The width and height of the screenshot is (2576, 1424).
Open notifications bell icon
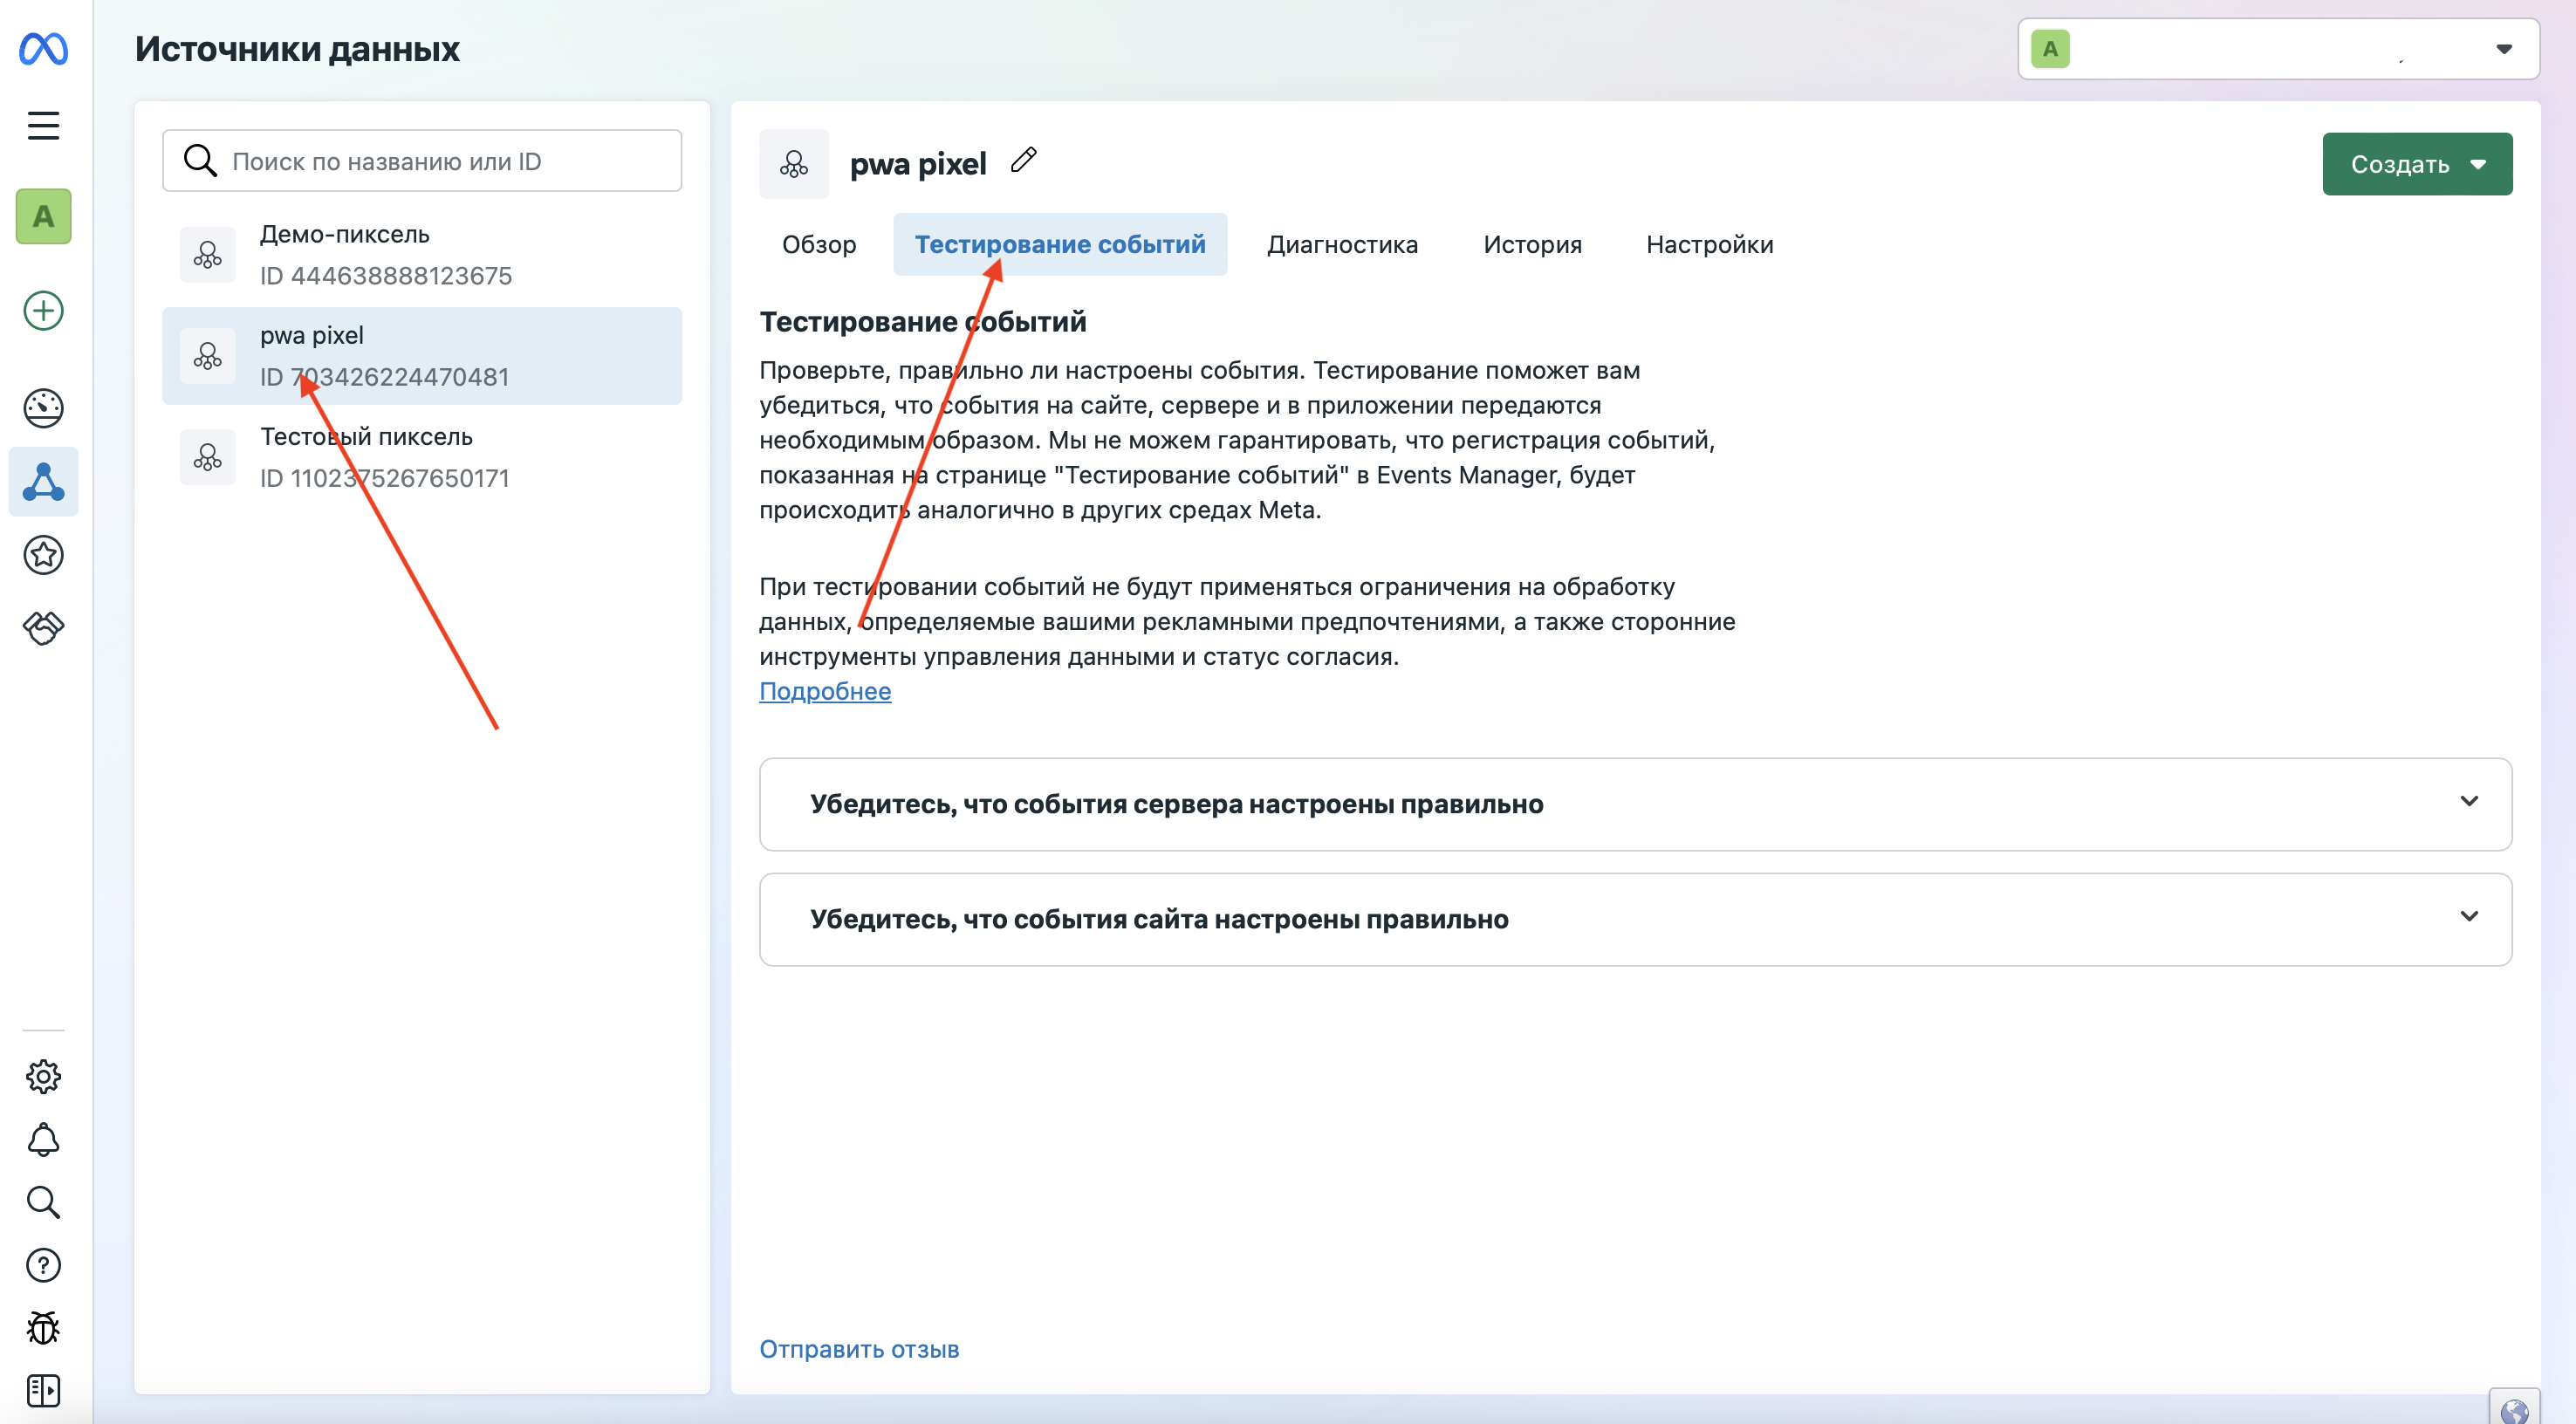tap(43, 1140)
